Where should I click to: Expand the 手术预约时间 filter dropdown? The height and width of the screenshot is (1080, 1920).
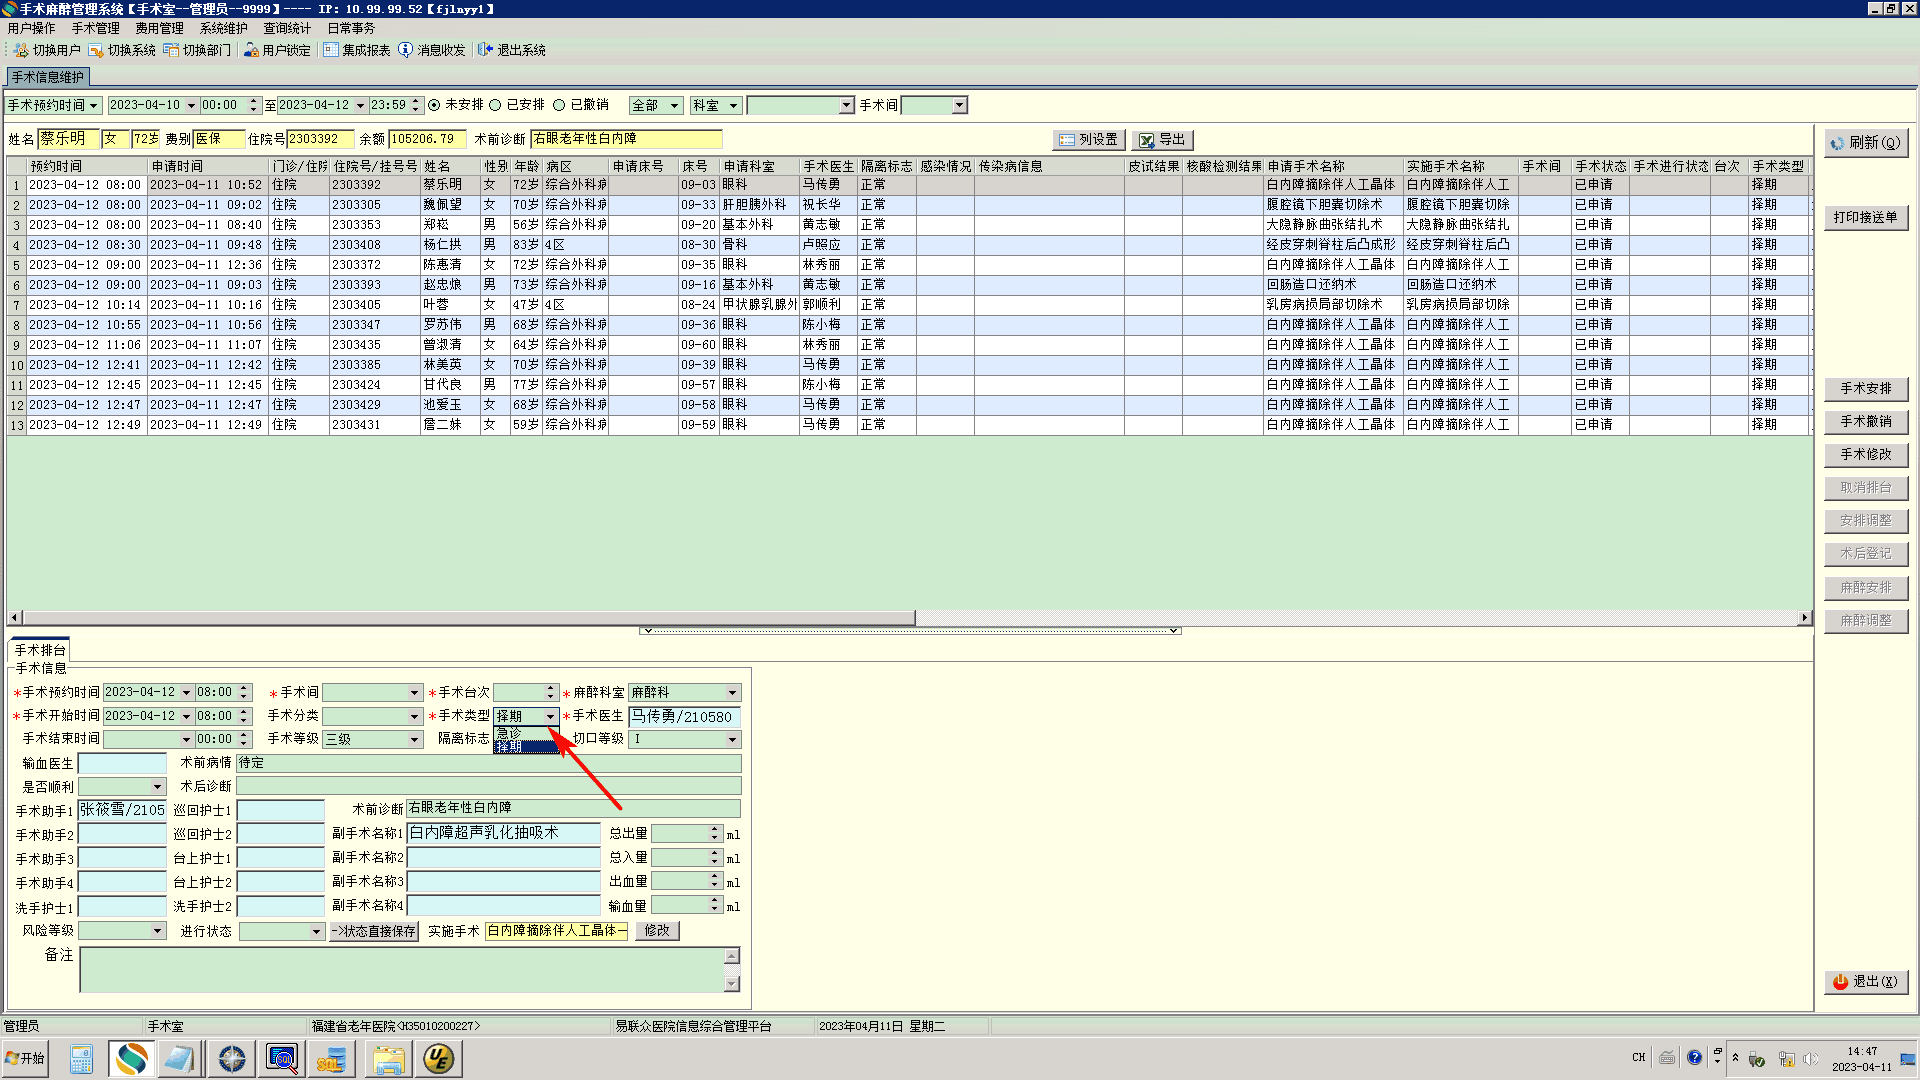tap(93, 105)
